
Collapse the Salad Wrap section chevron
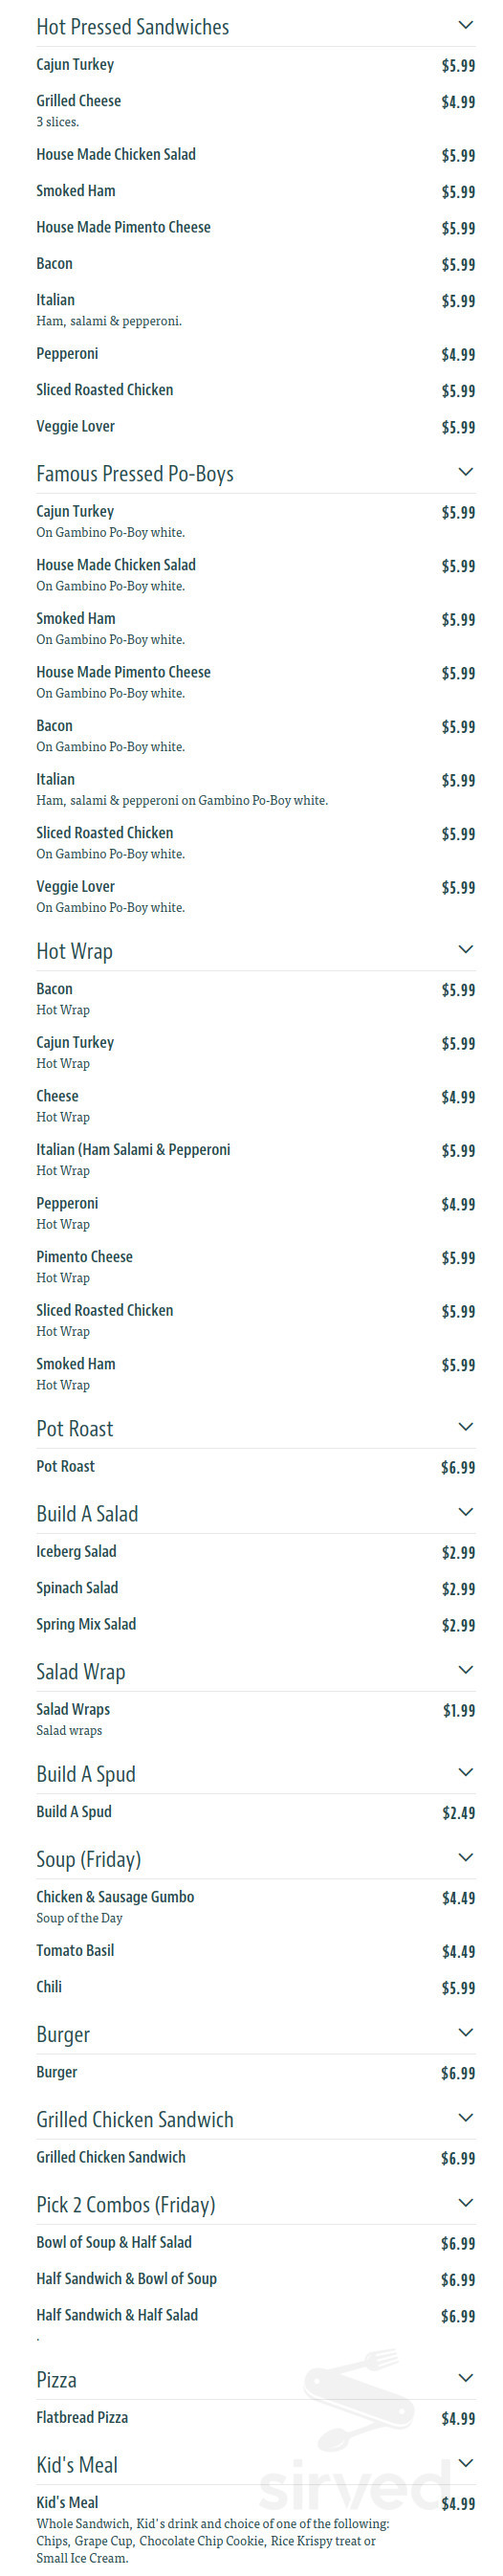tap(465, 1670)
